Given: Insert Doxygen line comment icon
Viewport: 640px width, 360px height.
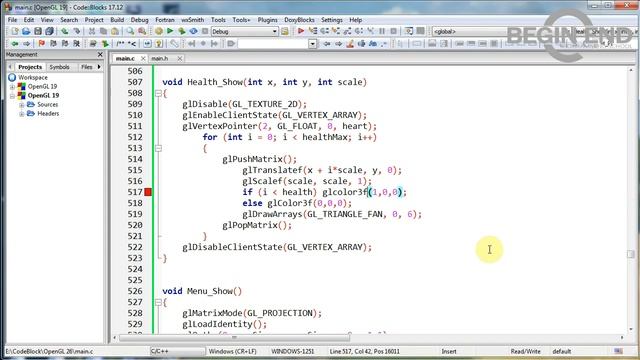Looking at the screenshot, I should (132, 44).
